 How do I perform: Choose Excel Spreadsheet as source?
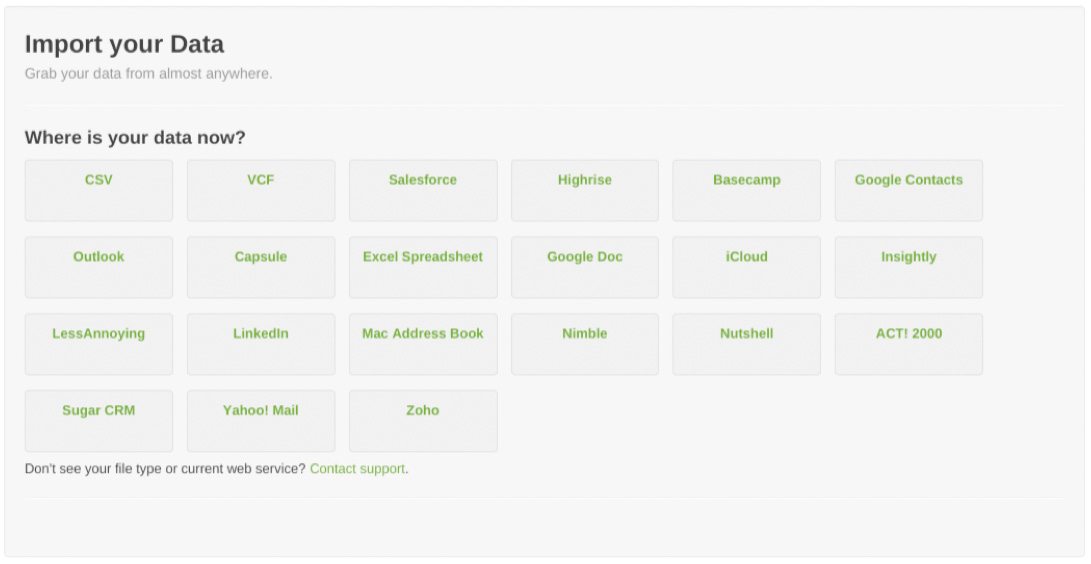(x=423, y=268)
